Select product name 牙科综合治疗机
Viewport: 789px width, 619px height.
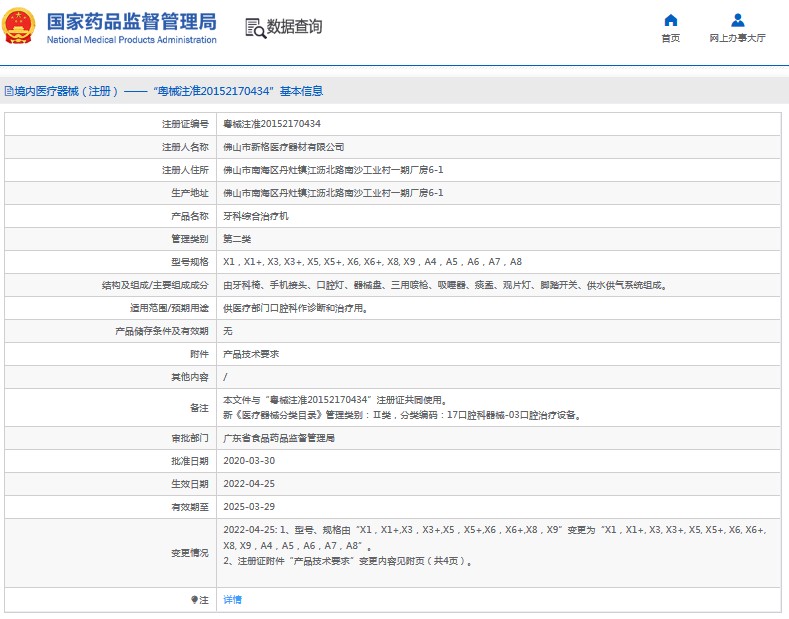click(256, 216)
